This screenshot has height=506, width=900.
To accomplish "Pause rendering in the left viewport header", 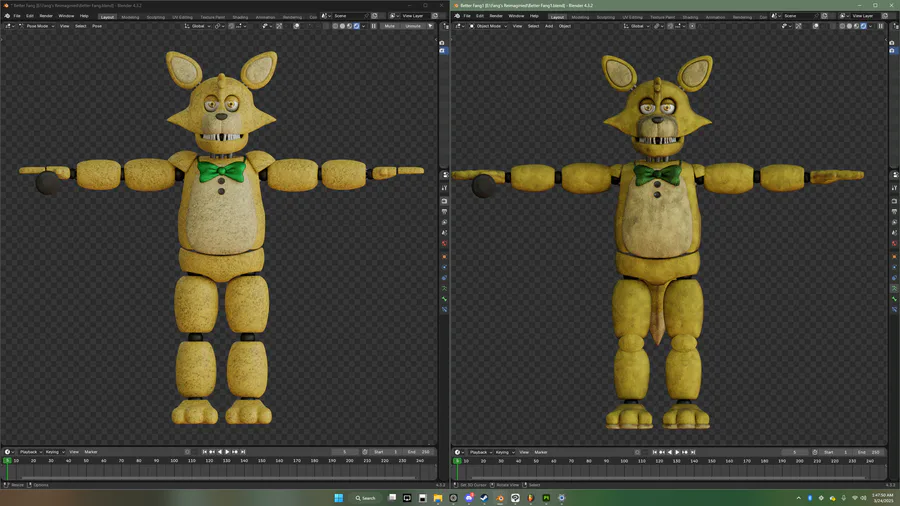I will coord(374,26).
